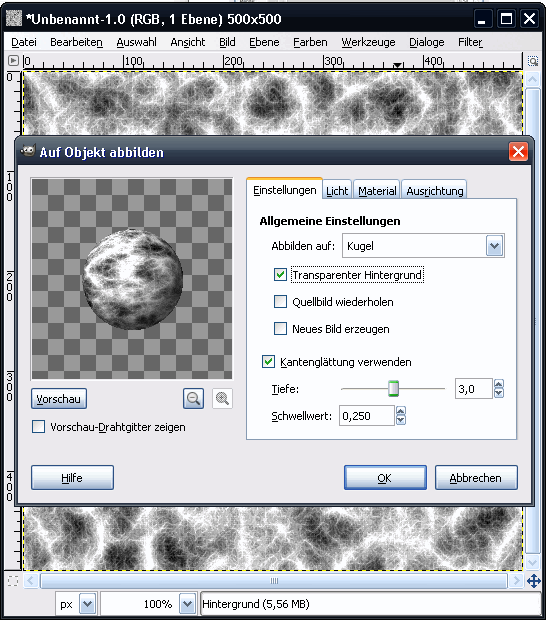Select the Einstellungen tab
This screenshot has width=546, height=620.
coord(285,190)
